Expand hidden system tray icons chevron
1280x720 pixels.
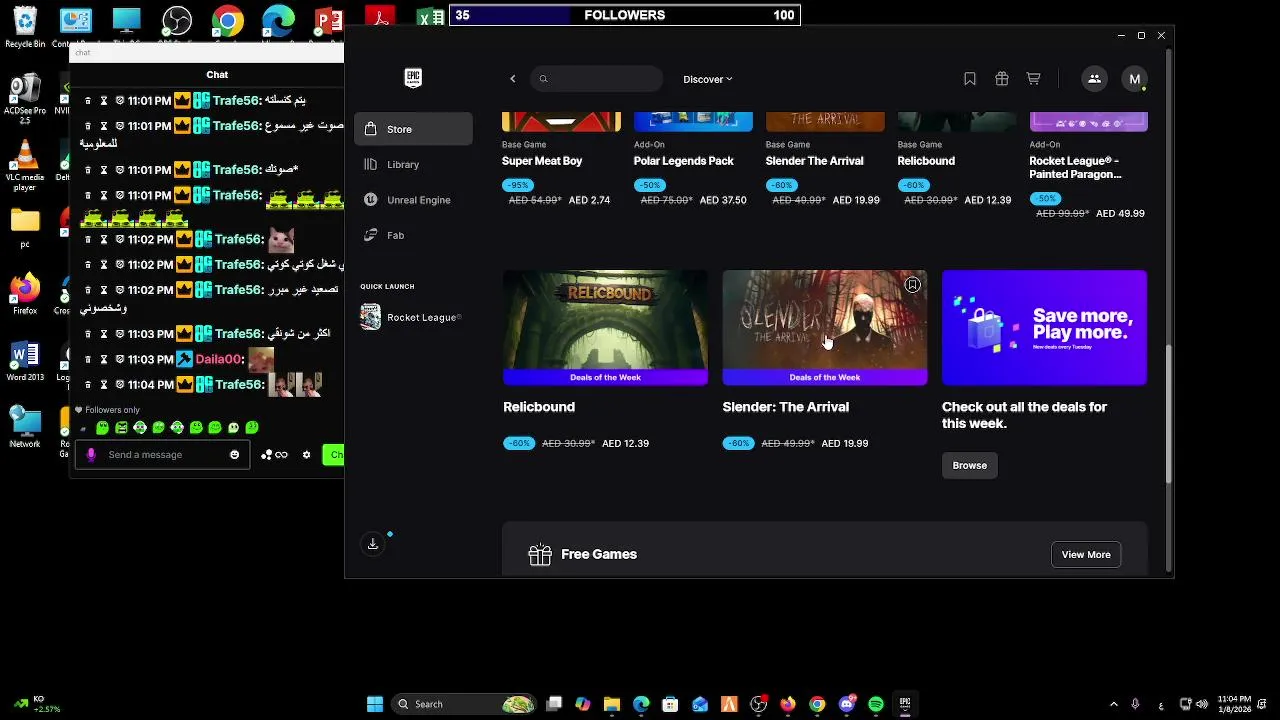click(1114, 704)
